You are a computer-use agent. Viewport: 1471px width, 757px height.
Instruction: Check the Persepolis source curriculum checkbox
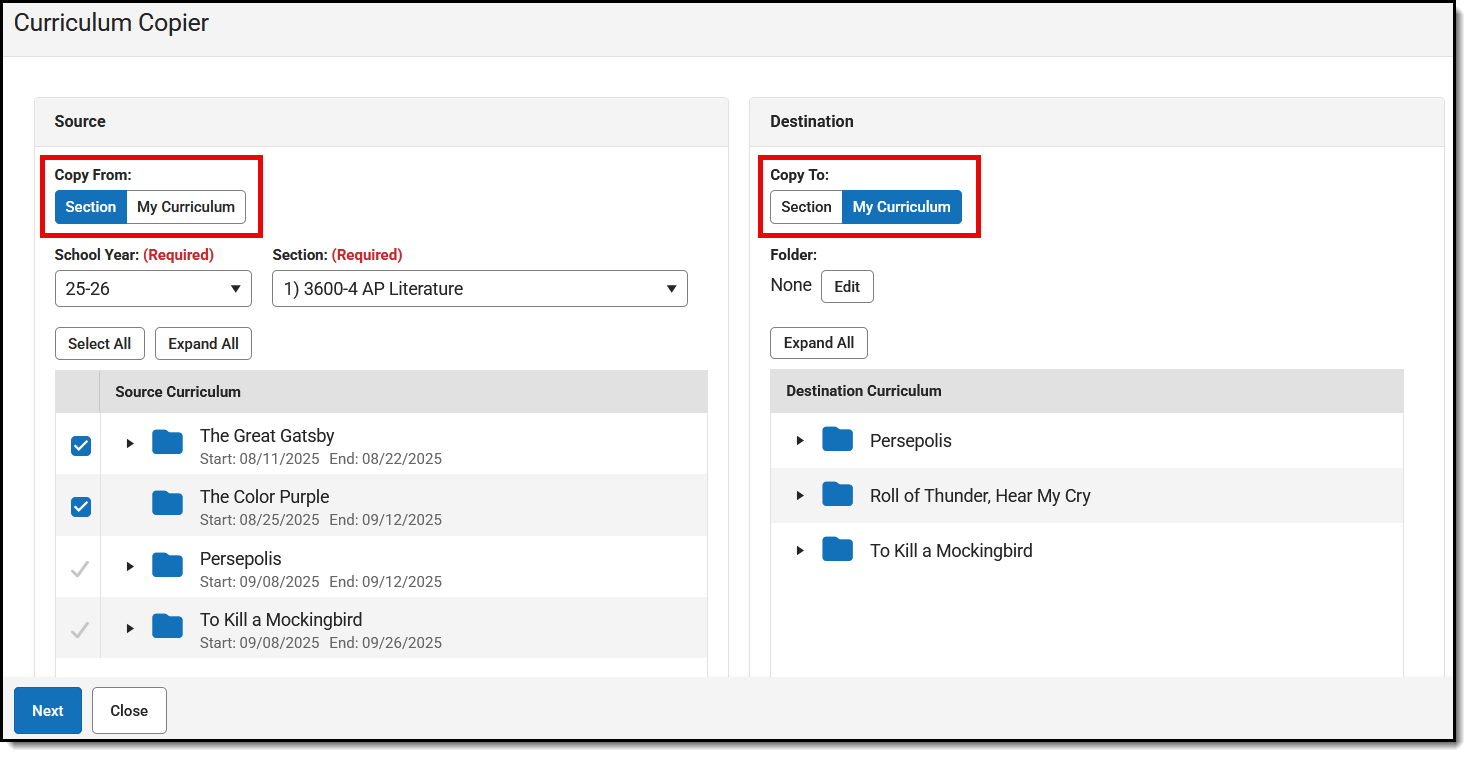click(x=80, y=568)
